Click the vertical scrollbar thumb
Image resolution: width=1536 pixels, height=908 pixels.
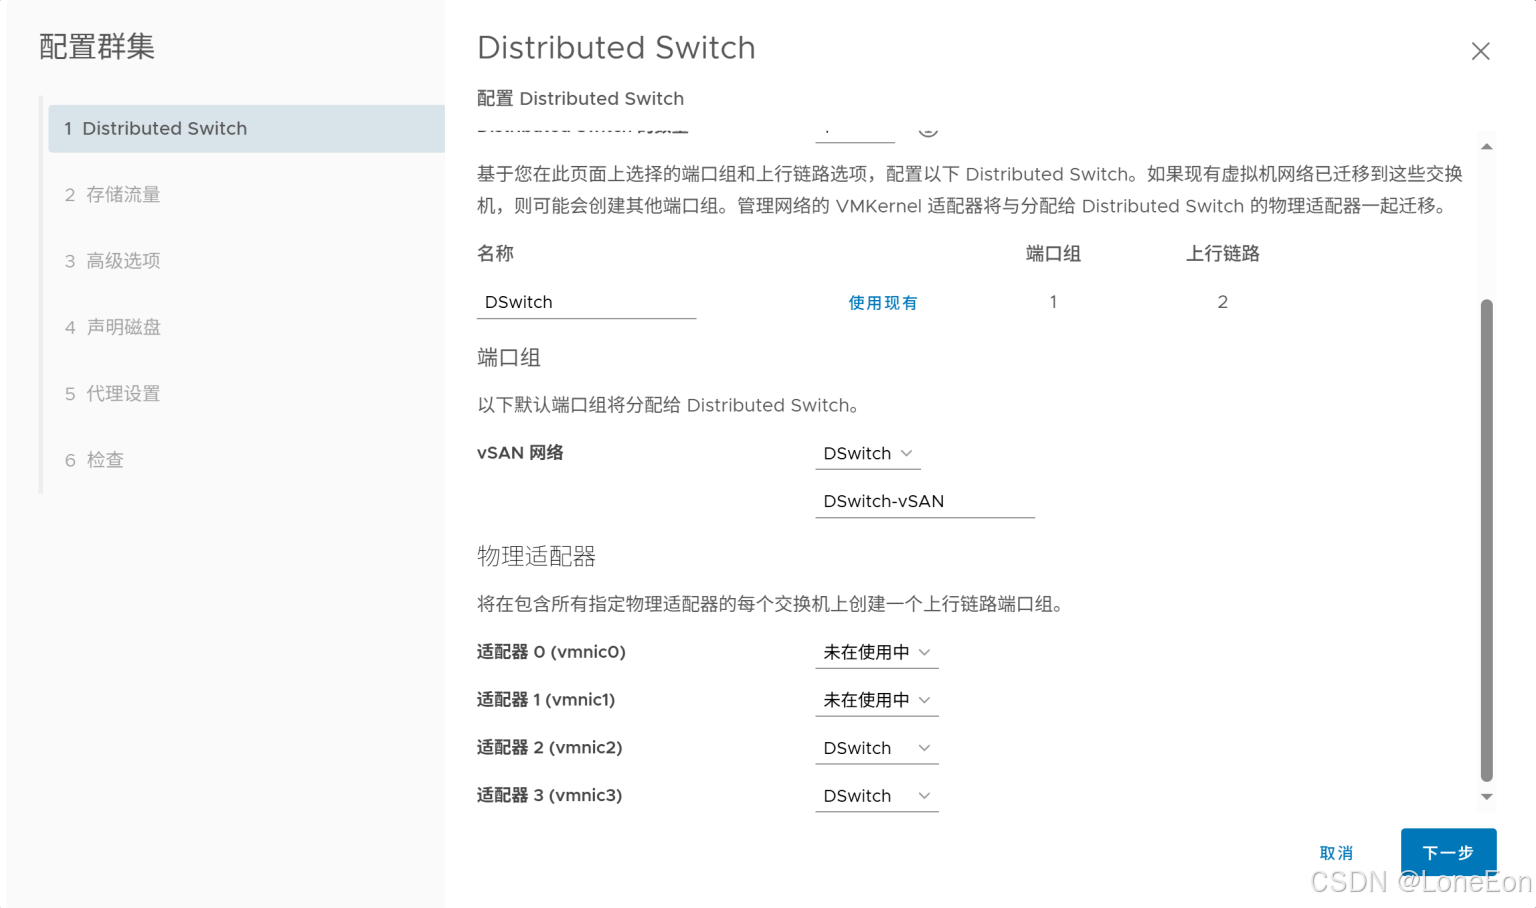point(1487,540)
